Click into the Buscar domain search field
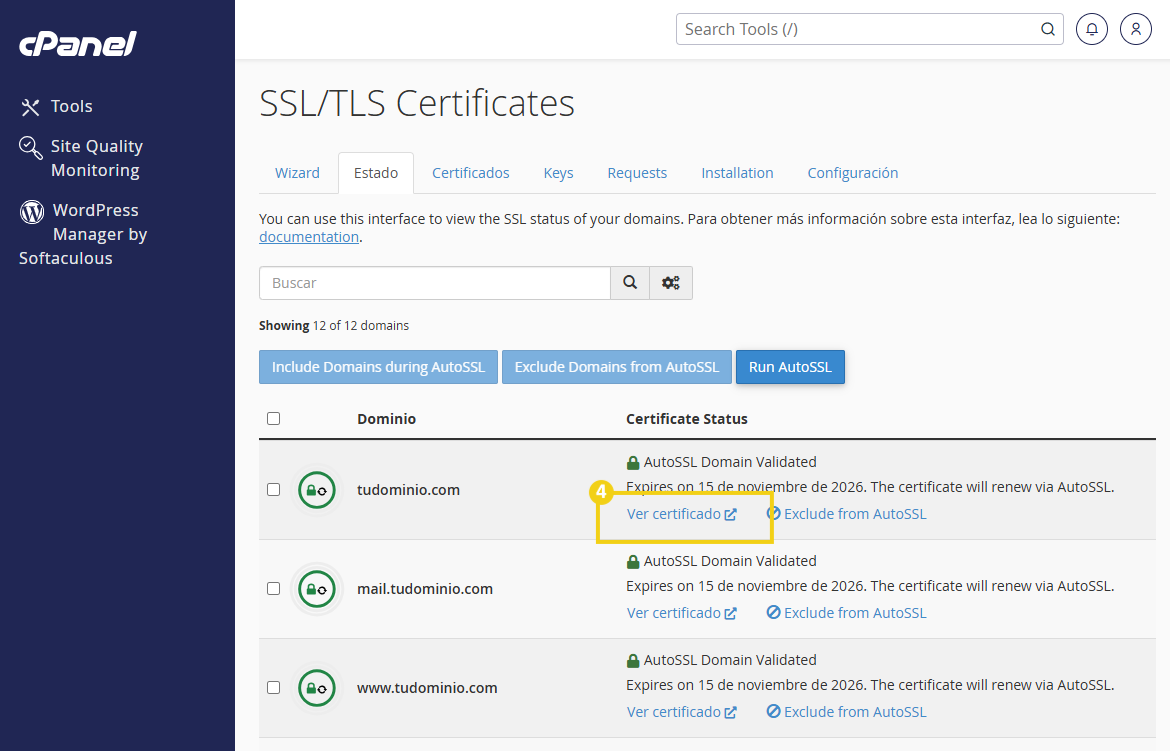1170x751 pixels. tap(435, 283)
